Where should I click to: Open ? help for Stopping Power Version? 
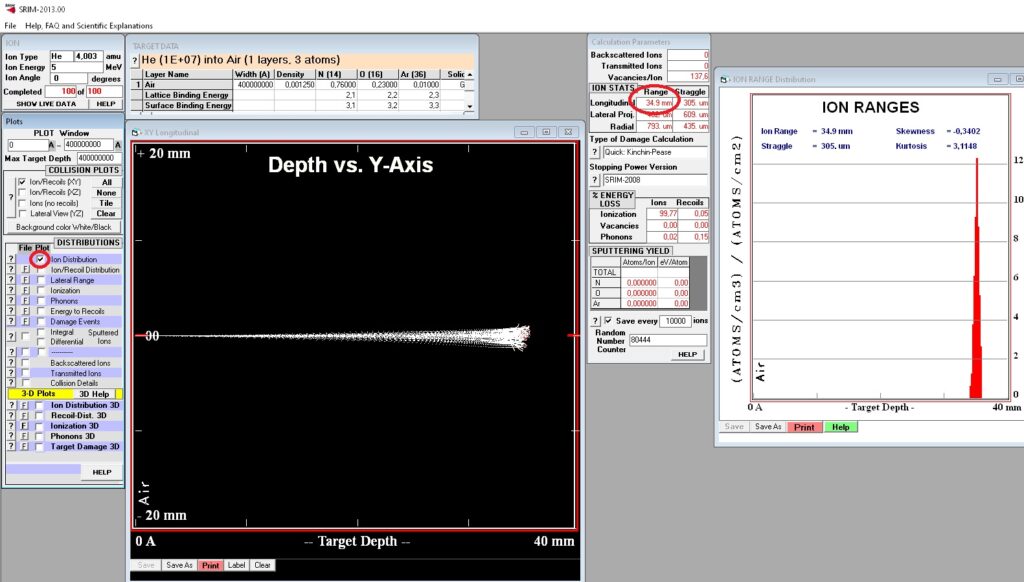click(x=595, y=180)
